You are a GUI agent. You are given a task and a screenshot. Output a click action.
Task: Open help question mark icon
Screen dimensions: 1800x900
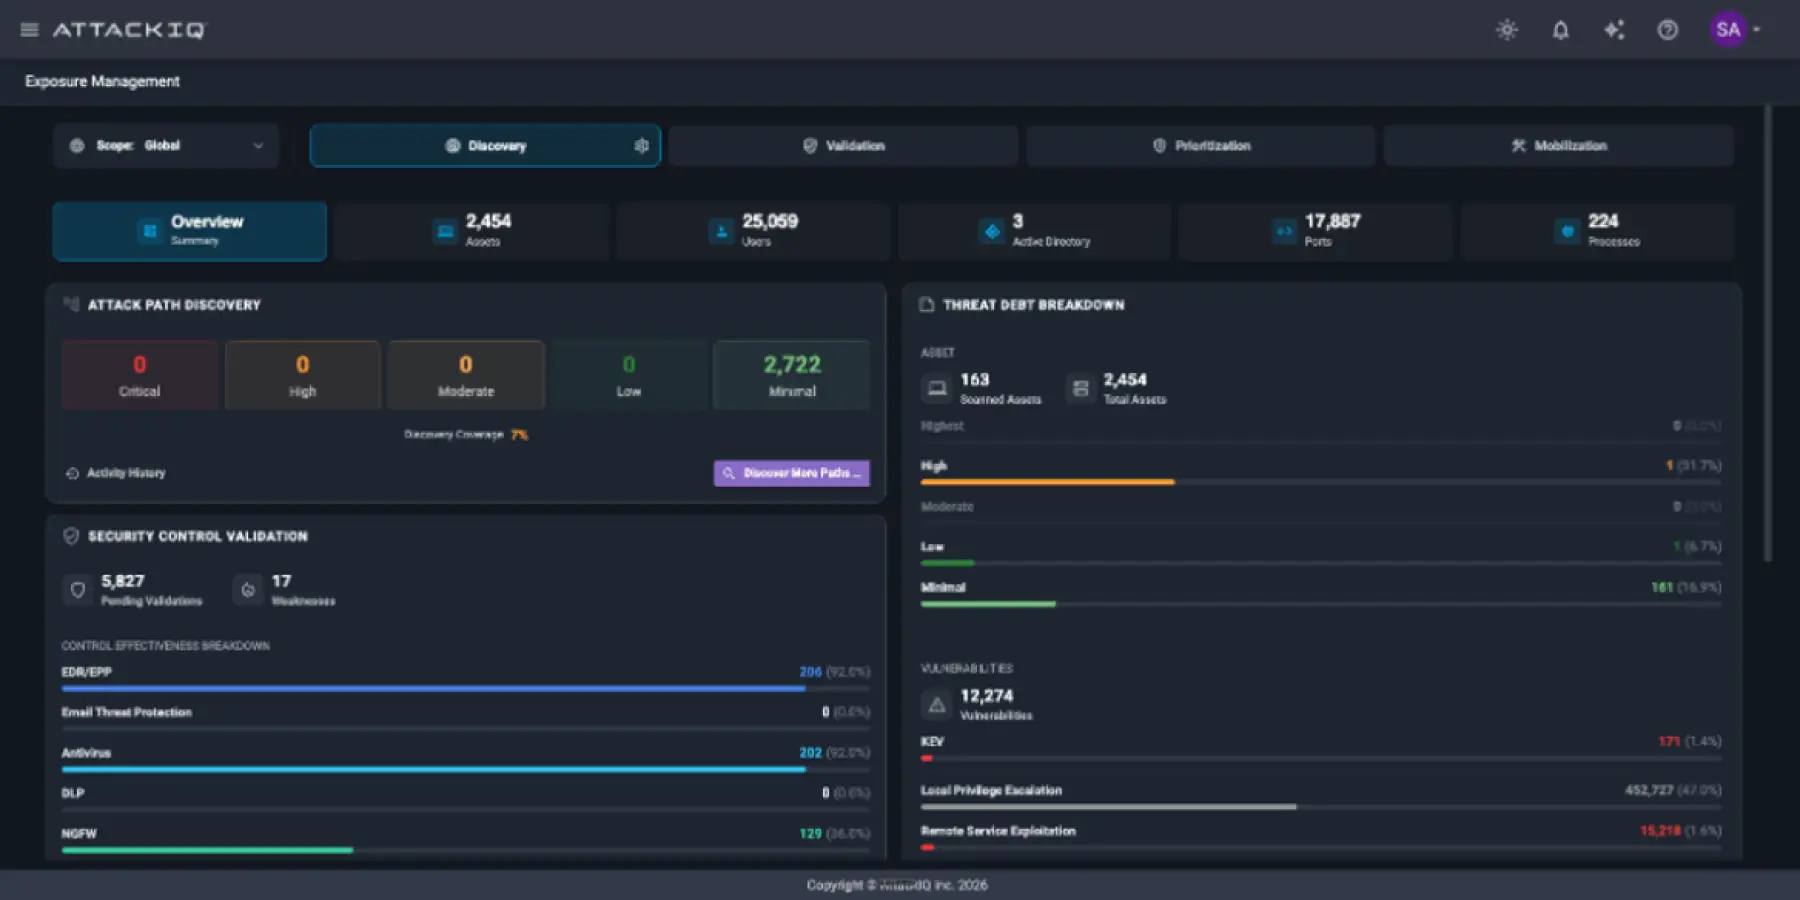[1667, 30]
